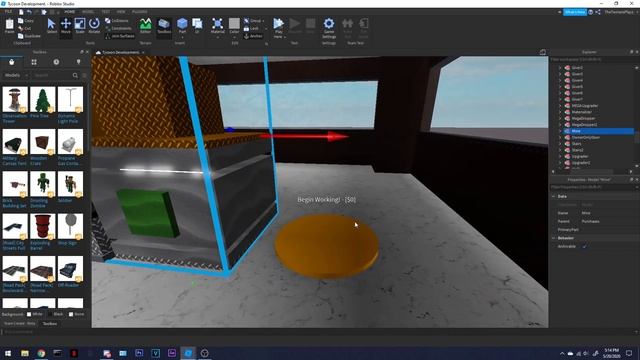Screen dimensions: 640x360
Task: Open the terrain Editor
Action: (x=145, y=26)
